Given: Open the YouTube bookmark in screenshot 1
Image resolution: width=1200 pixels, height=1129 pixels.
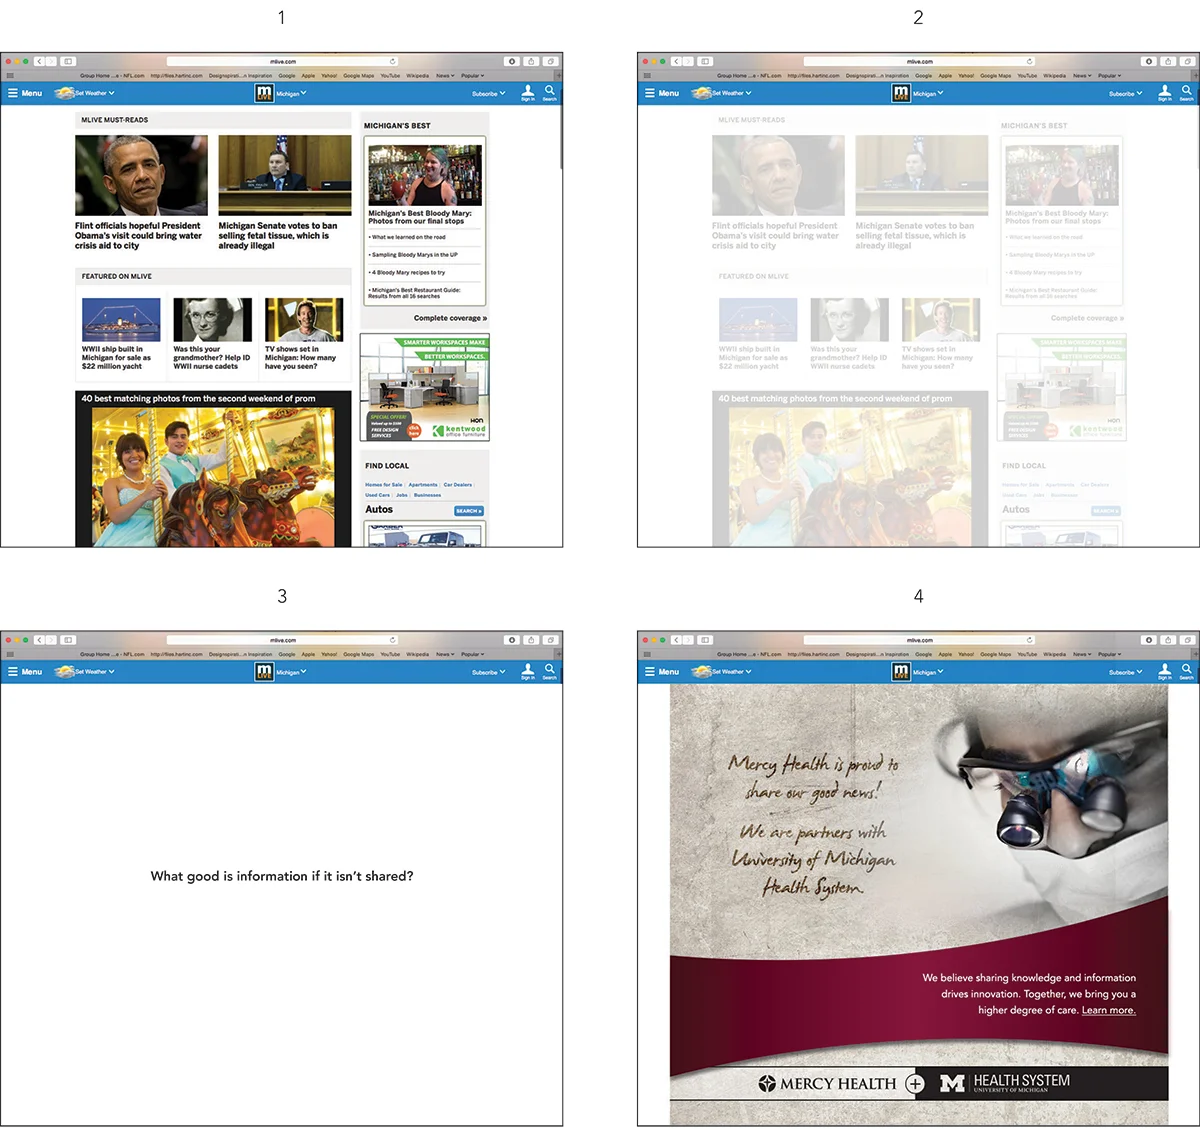Looking at the screenshot, I should tap(390, 76).
